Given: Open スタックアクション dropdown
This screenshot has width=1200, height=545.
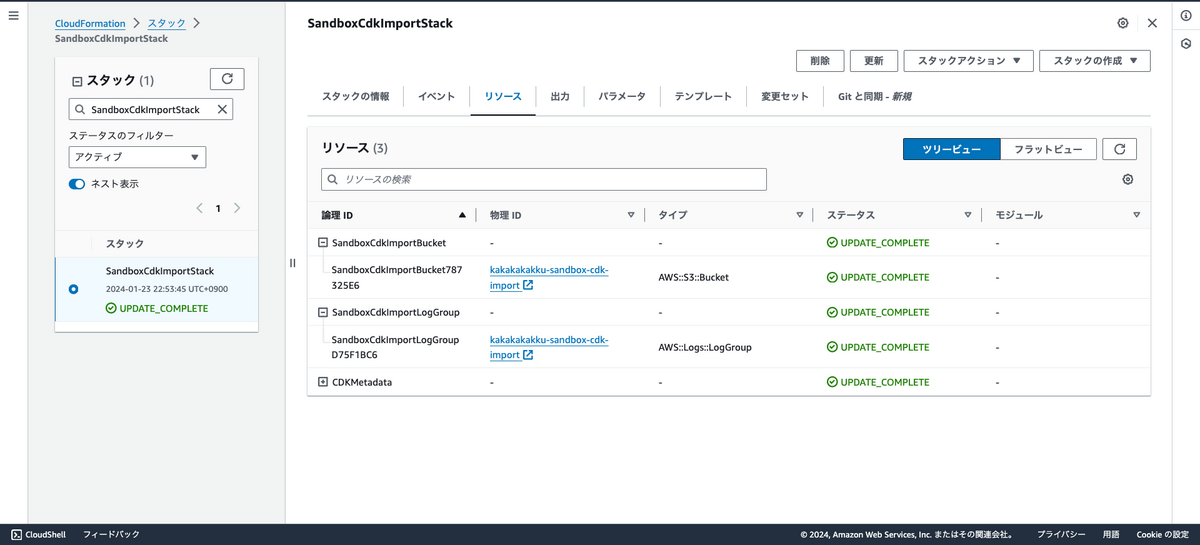Looking at the screenshot, I should [968, 61].
